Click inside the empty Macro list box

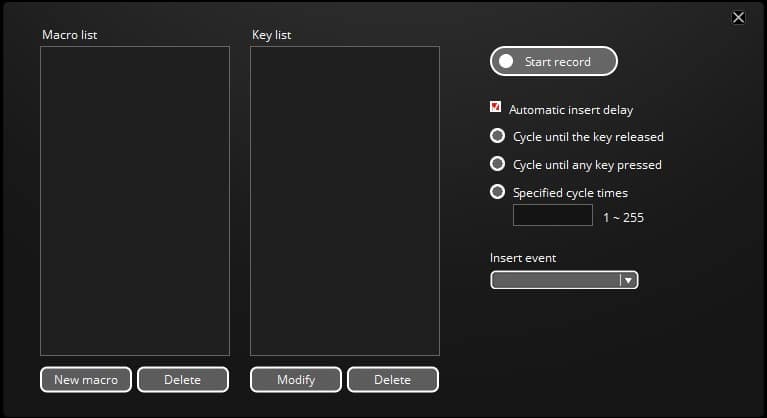135,200
